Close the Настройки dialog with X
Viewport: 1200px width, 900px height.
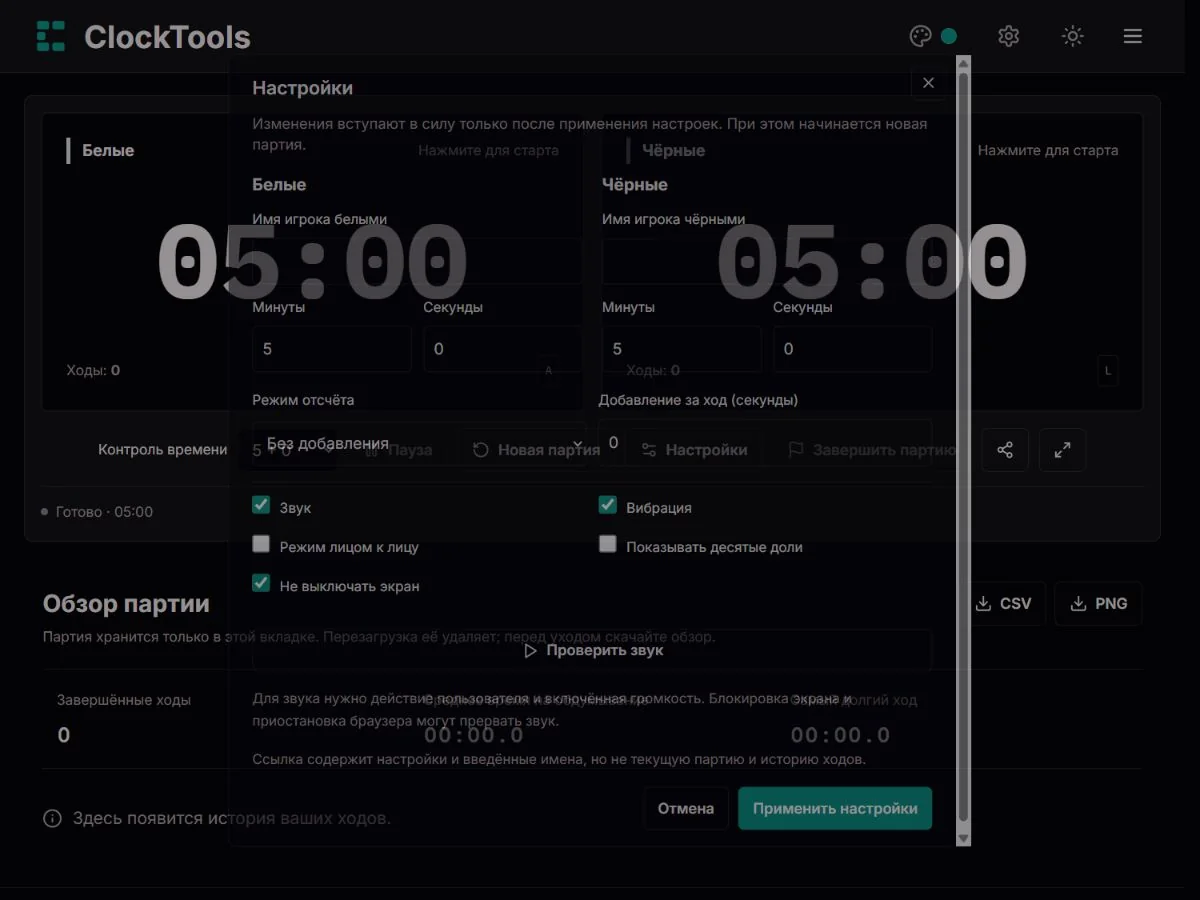click(928, 83)
